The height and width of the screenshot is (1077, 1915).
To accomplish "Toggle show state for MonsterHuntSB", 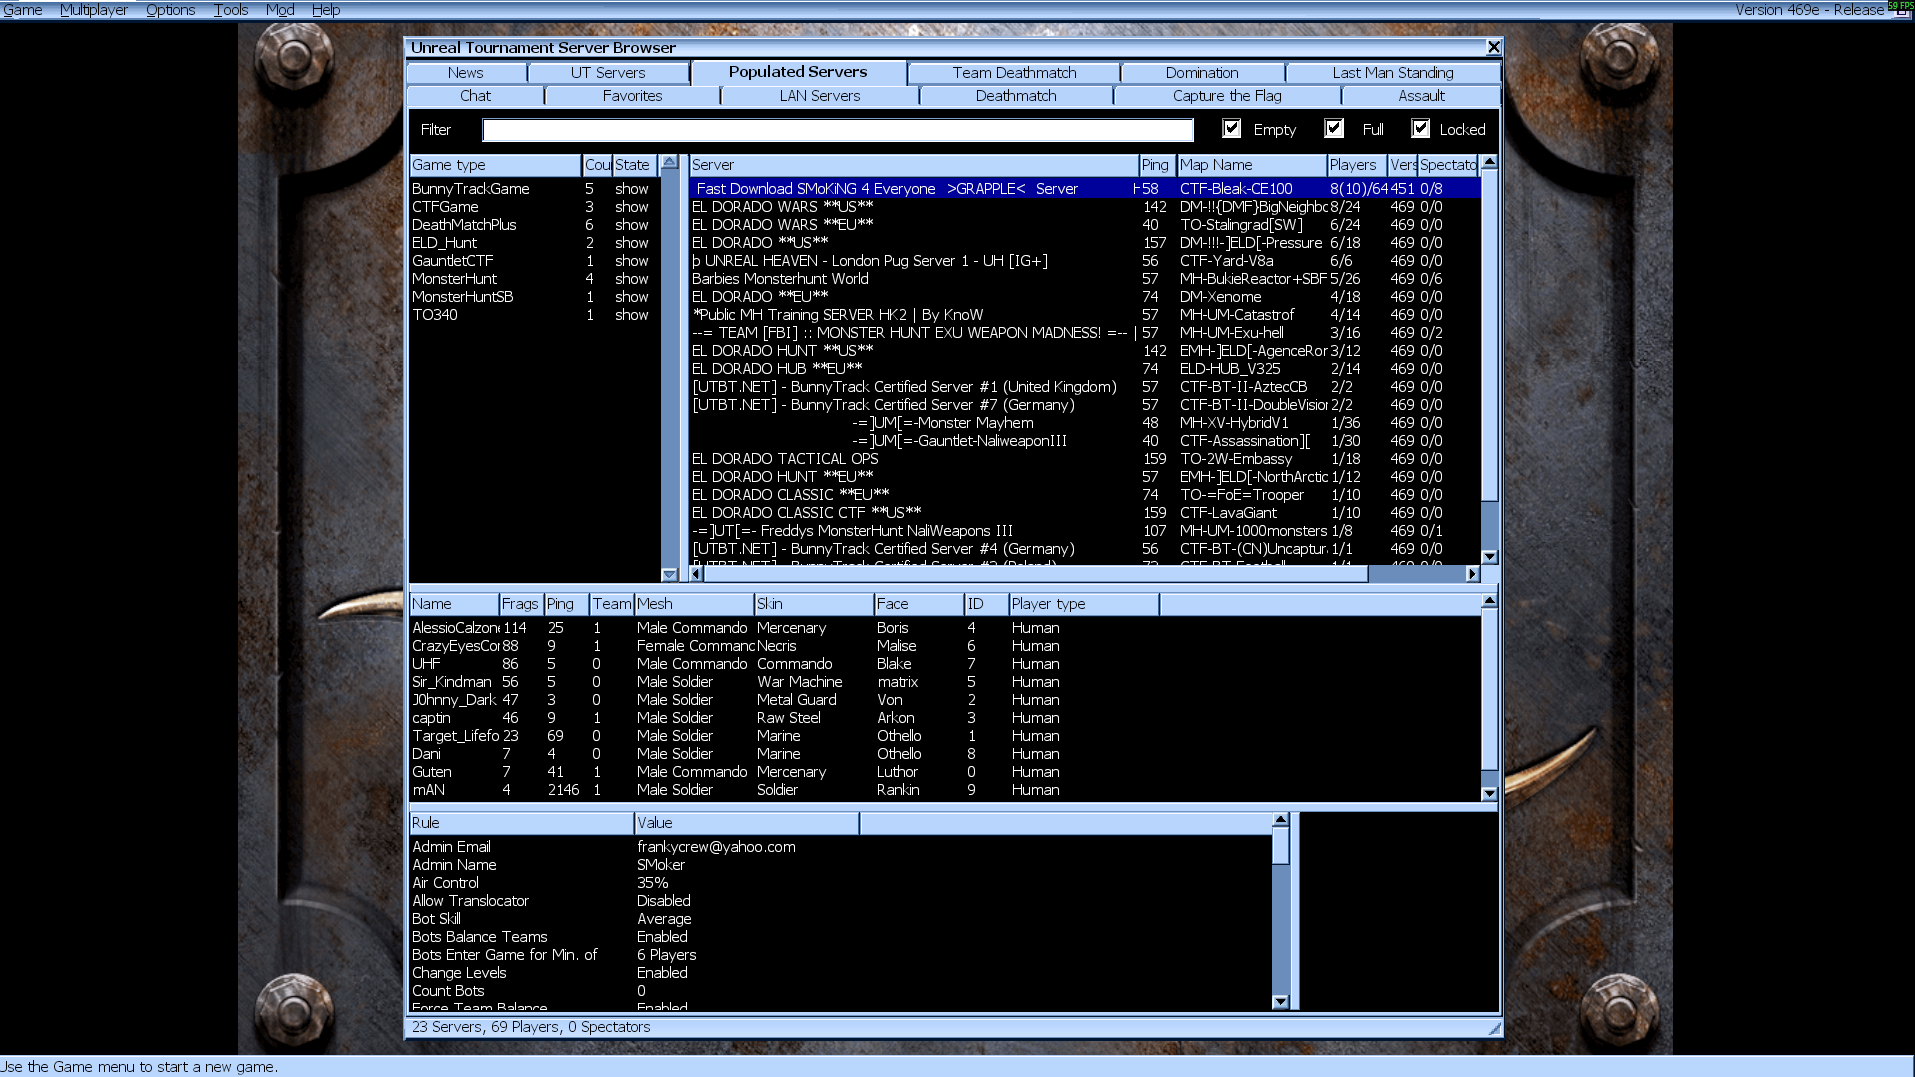I will [632, 297].
